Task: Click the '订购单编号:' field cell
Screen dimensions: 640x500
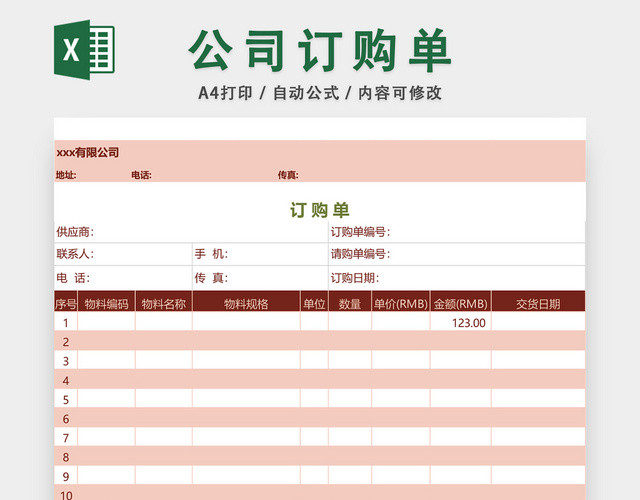Action: pos(457,232)
